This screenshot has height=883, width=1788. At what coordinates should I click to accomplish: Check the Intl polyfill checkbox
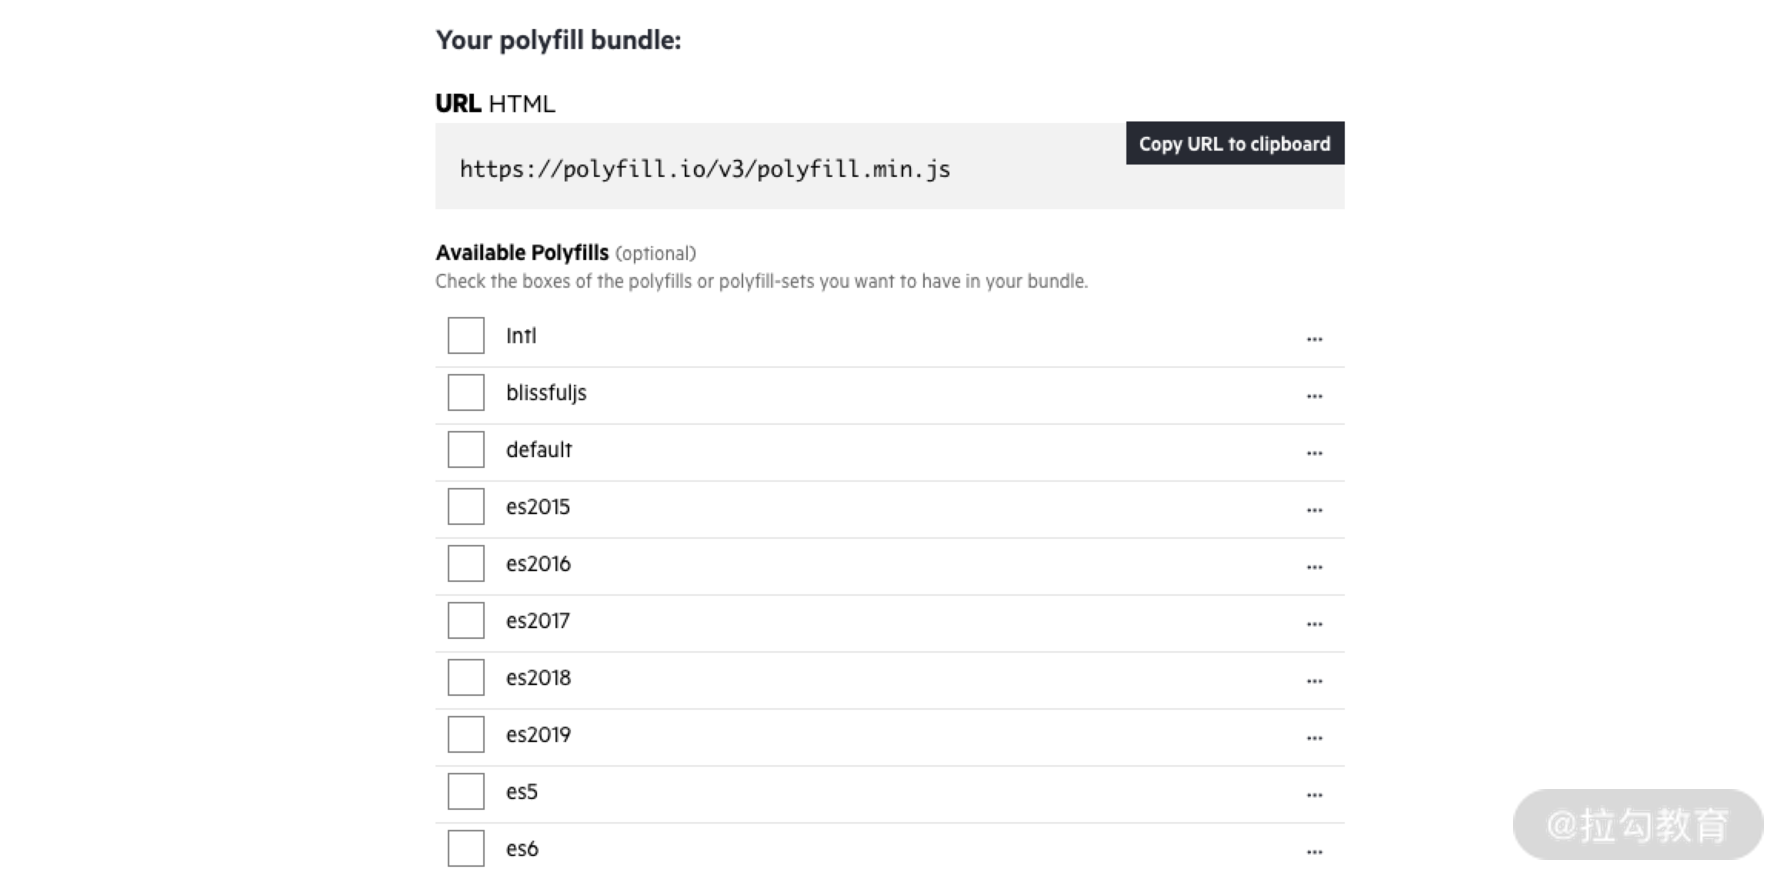click(x=466, y=336)
